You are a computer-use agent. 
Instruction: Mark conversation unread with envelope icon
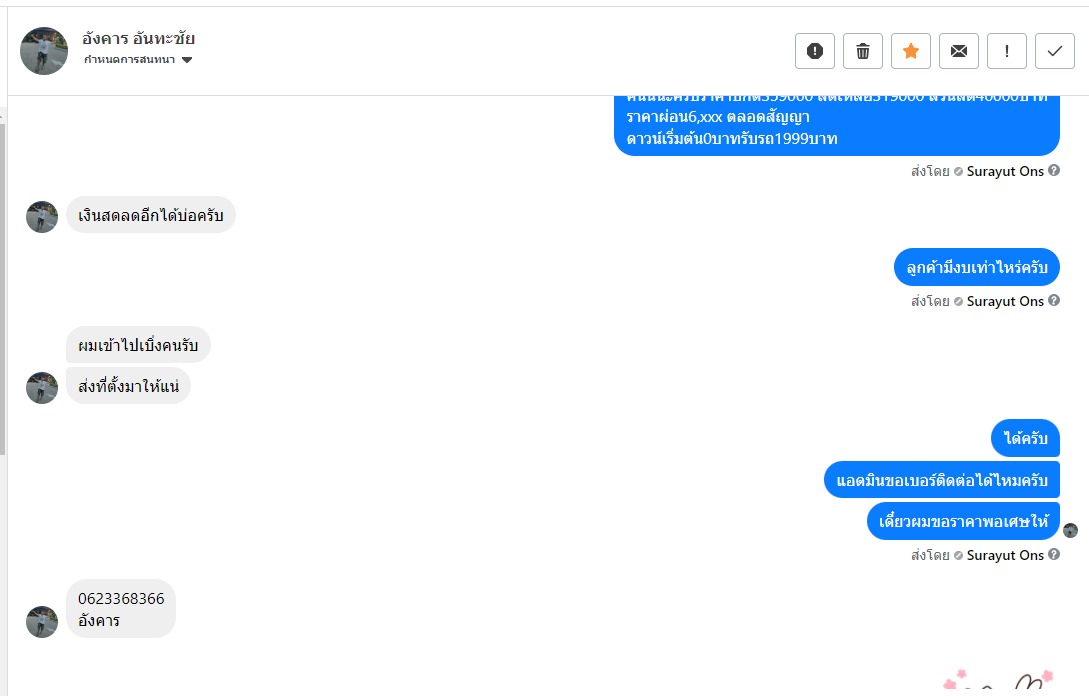[x=959, y=51]
